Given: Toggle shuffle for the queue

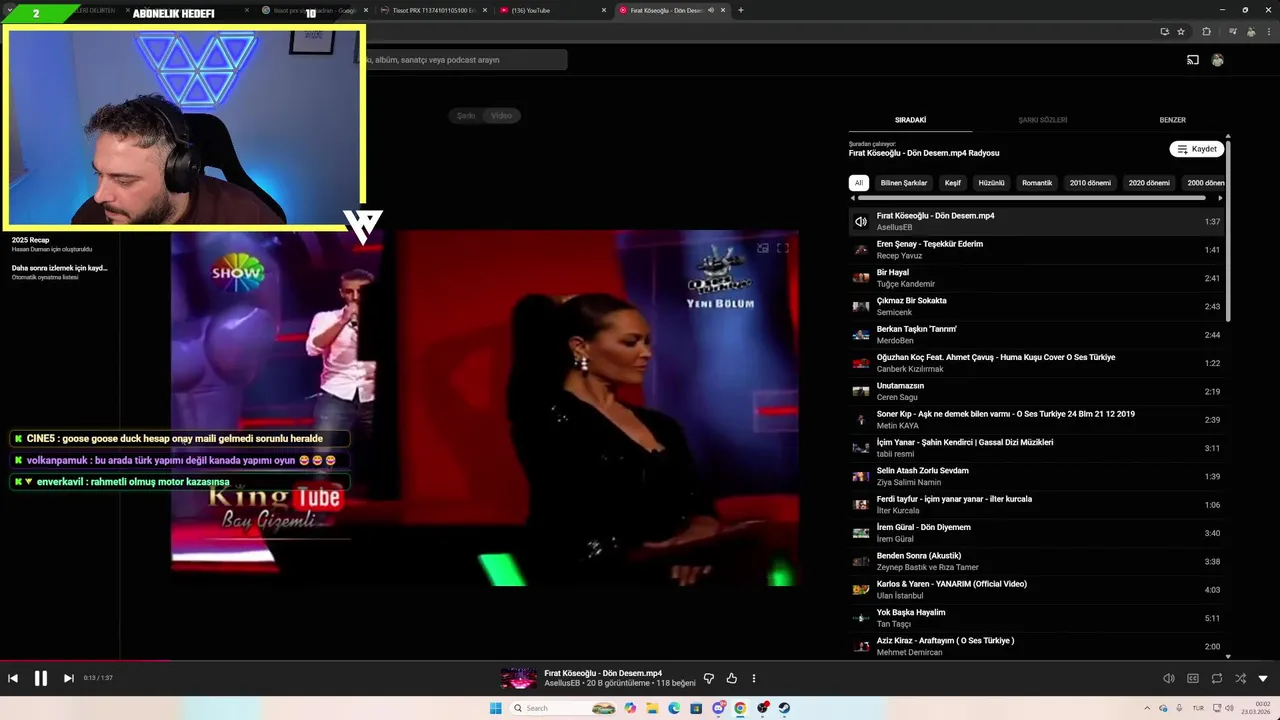Looking at the screenshot, I should click(x=1240, y=678).
